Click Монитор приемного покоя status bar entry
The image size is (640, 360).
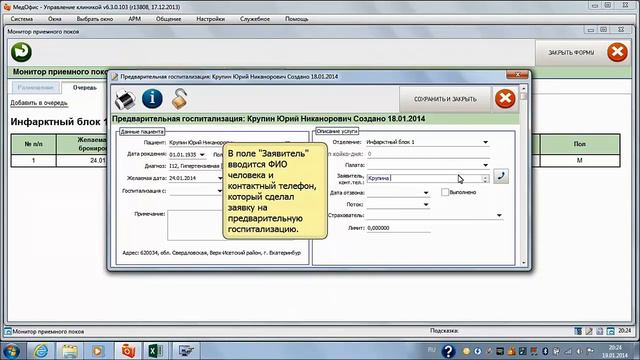[44, 331]
